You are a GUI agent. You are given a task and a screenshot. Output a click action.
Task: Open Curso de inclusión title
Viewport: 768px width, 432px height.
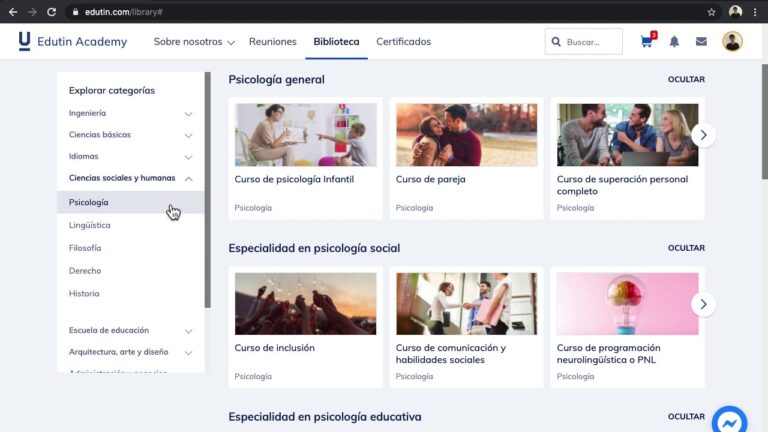click(x=274, y=348)
